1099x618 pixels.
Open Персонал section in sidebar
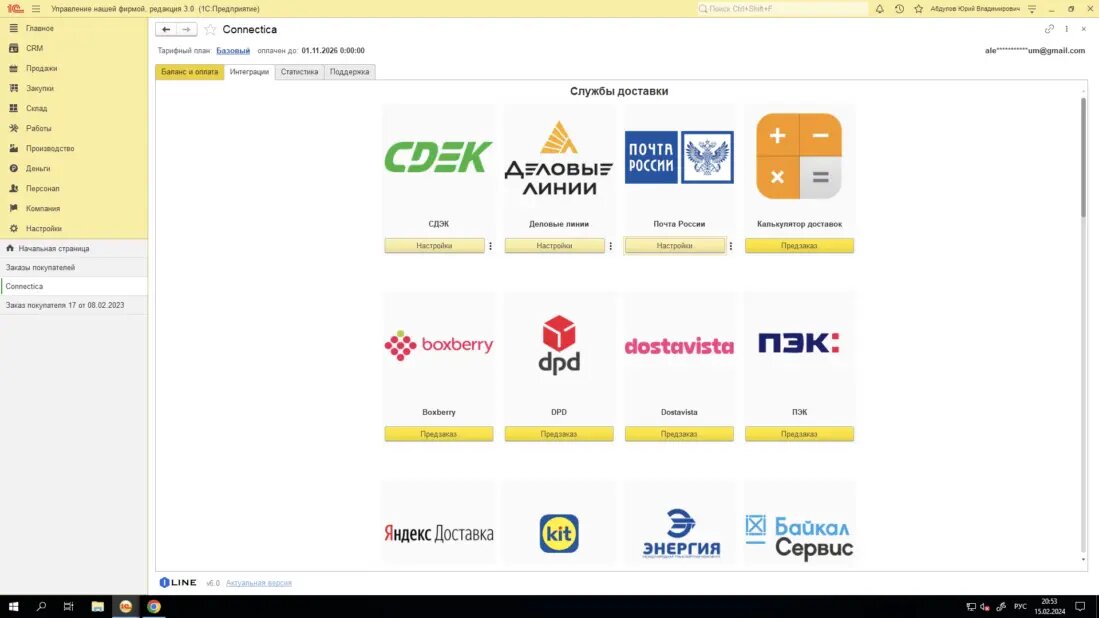click(74, 188)
